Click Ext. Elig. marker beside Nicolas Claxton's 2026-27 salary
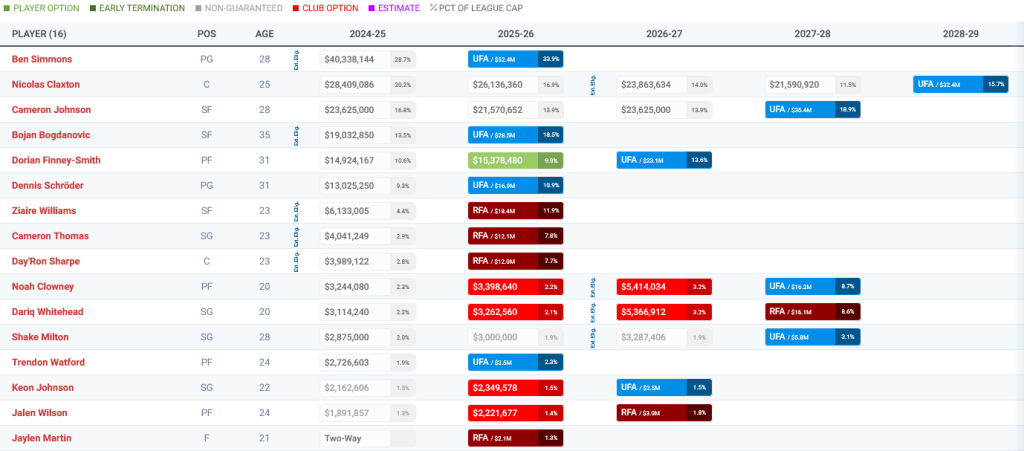 595,85
